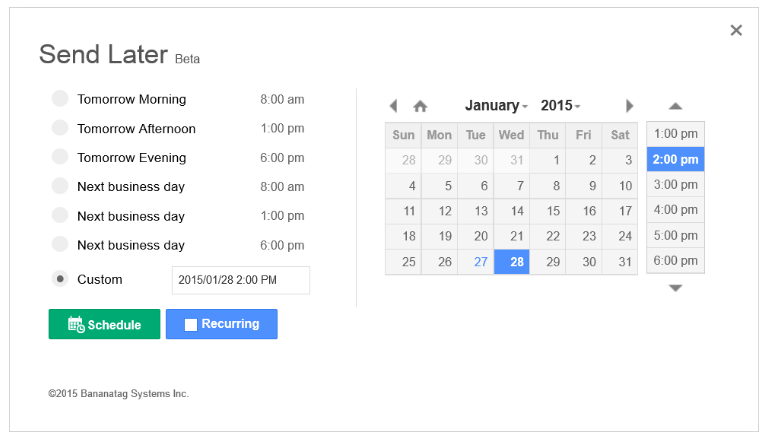Image resolution: width=765 pixels, height=440 pixels.
Task: Choose 5:00 pm in time list
Action: 675,235
